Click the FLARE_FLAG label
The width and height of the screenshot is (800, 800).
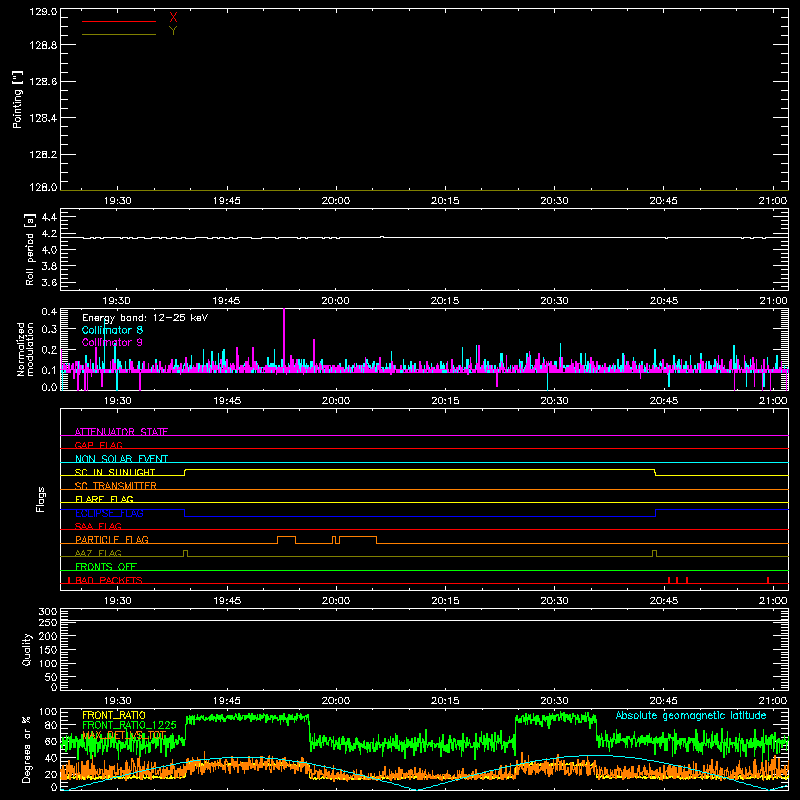[x=104, y=499]
